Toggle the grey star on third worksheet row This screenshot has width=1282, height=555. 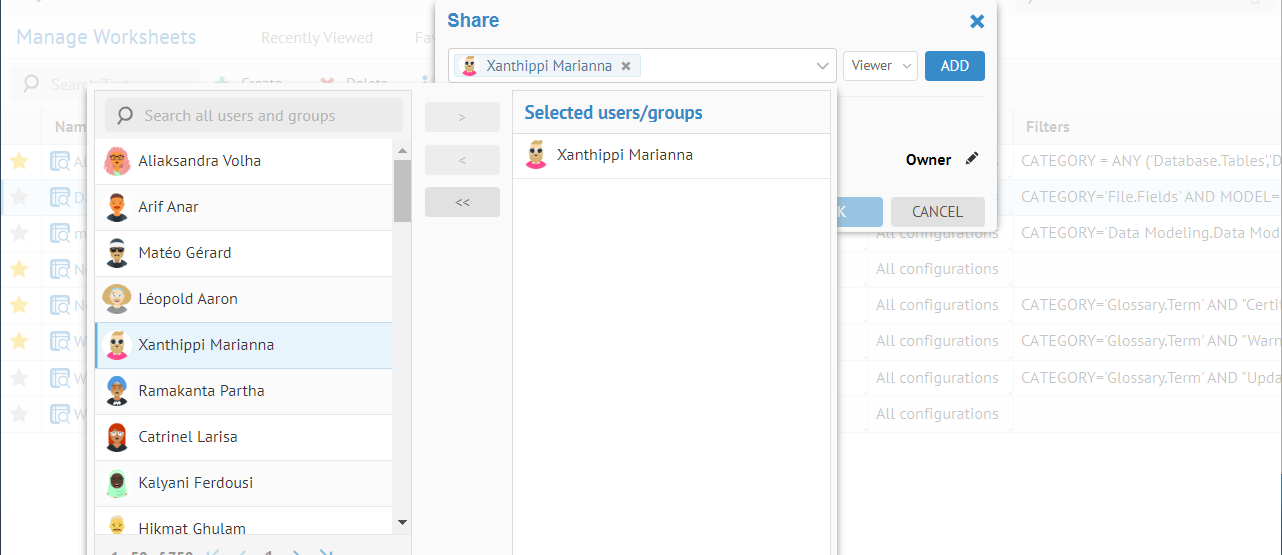[x=19, y=233]
